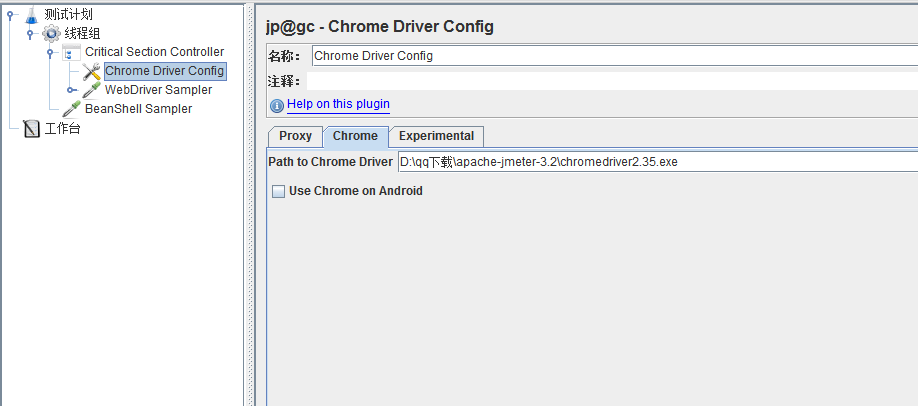This screenshot has height=406, width=918.
Task: Collapse the test plan (测试计划) tree node
Action: click(x=10, y=15)
